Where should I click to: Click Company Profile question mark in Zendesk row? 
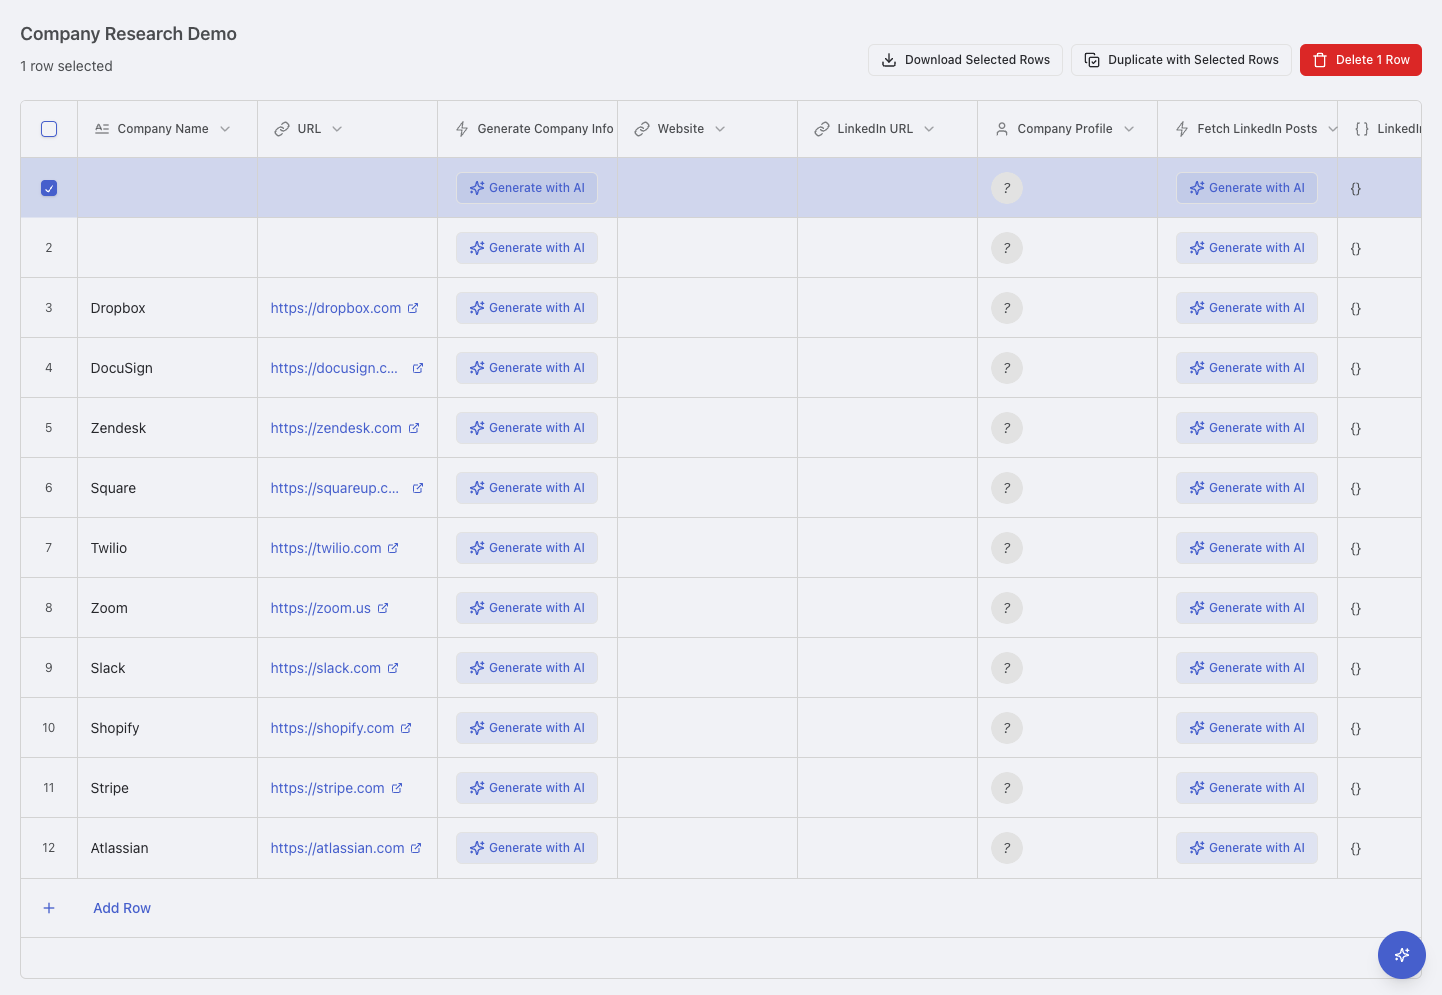(1007, 428)
